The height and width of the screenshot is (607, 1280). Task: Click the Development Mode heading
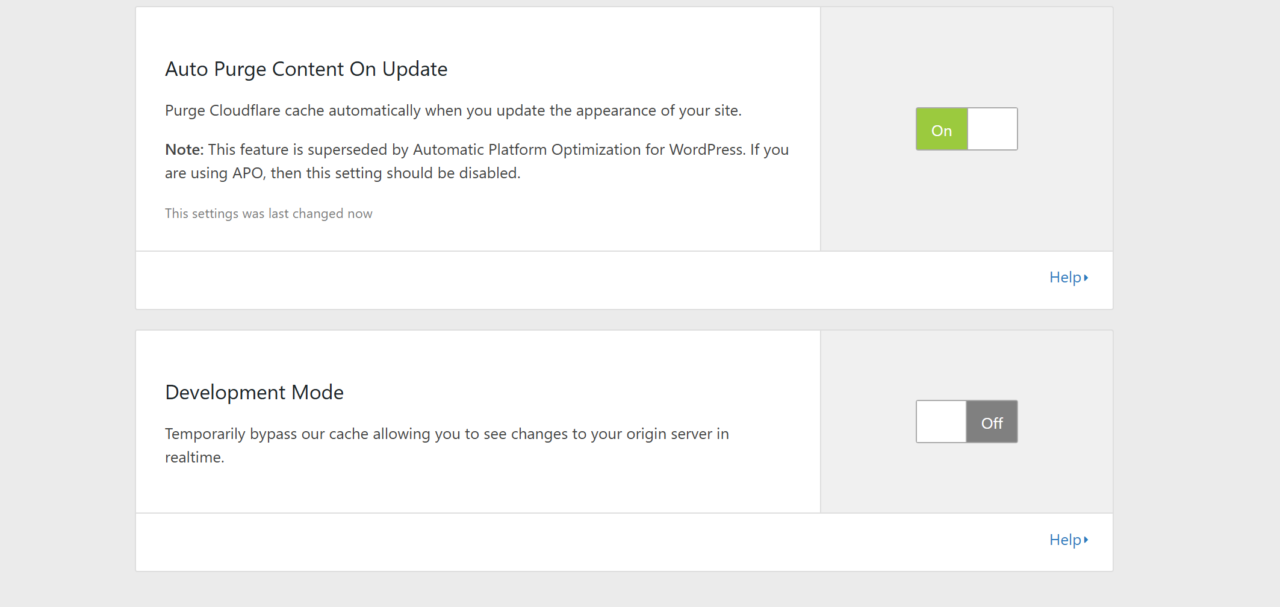click(254, 393)
